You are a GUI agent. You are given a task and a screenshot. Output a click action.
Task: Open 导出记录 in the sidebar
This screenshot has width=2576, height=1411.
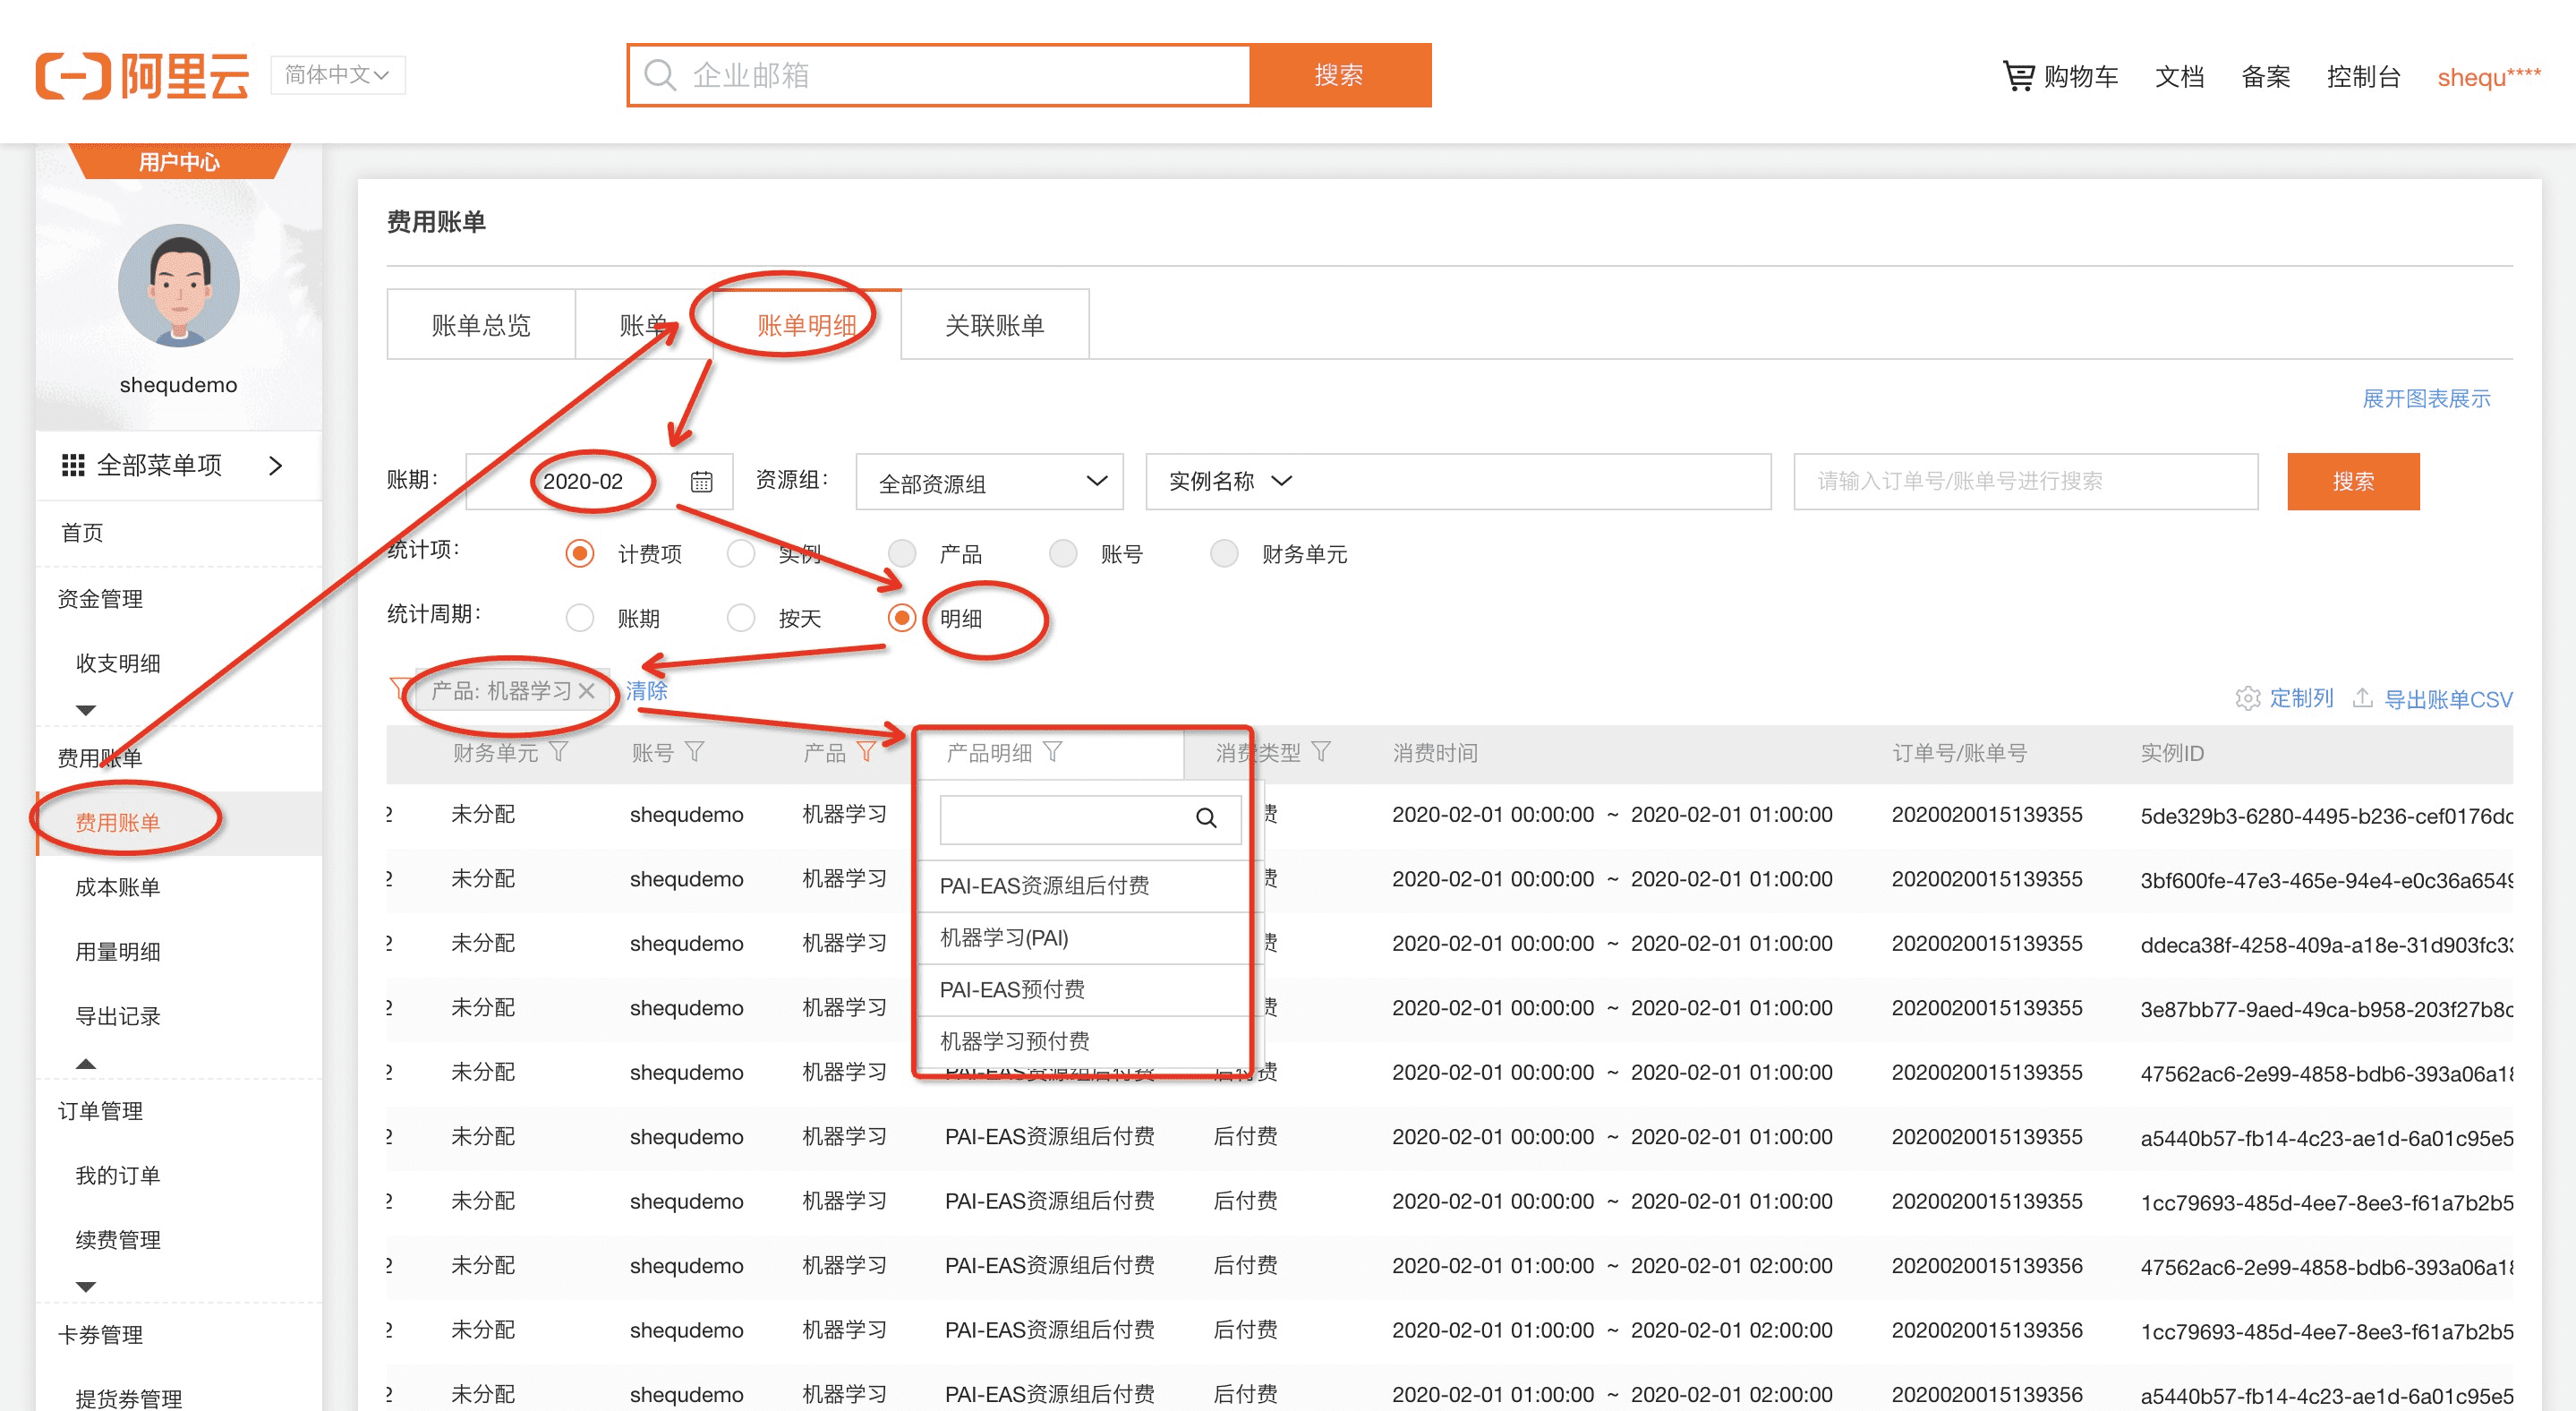coord(118,1016)
